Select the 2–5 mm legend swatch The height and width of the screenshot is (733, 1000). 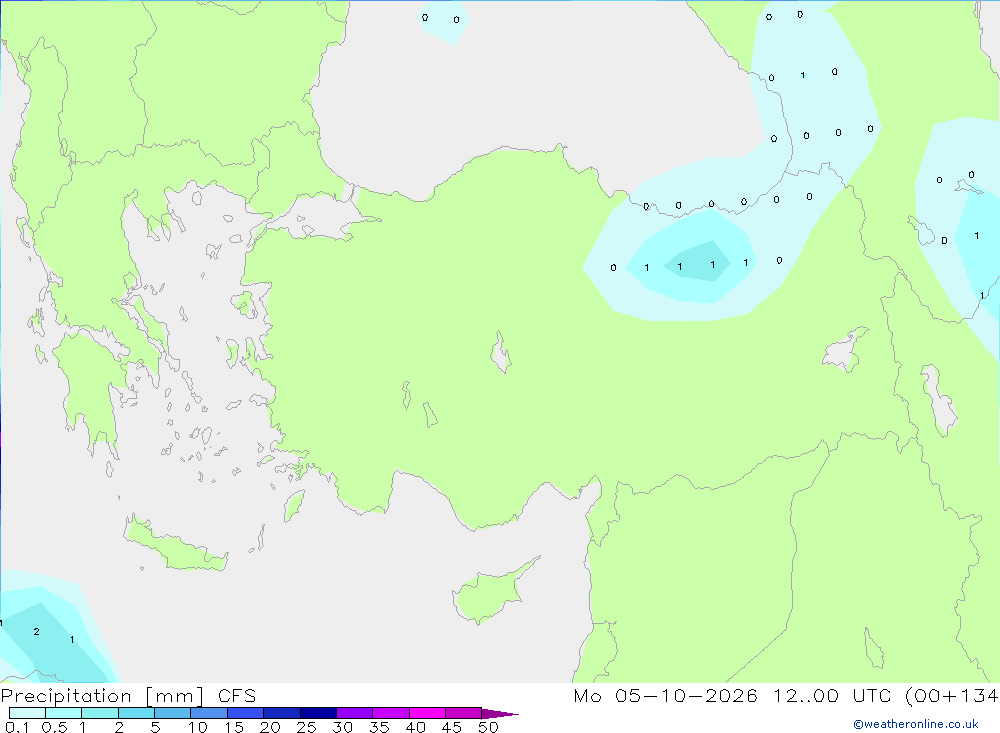[x=136, y=713]
